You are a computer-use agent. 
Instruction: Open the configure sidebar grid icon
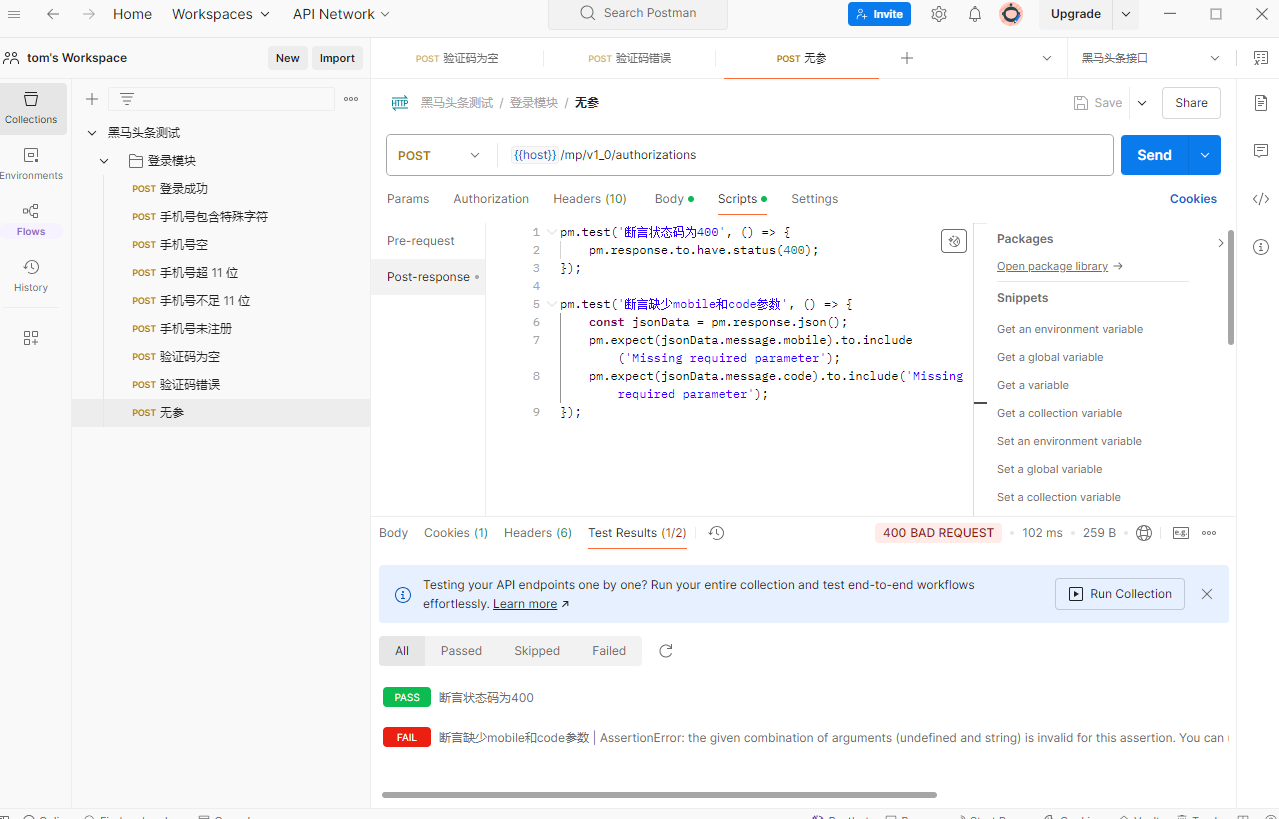[31, 338]
